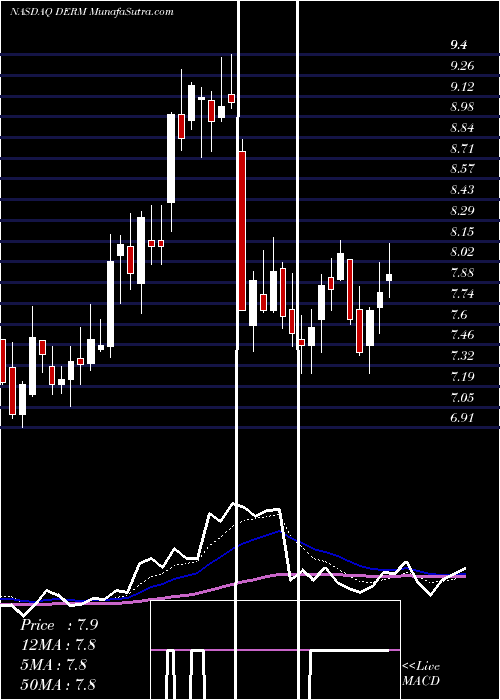500x700 pixels.
Task: Click the 8.29 price axis label
Action: tap(462, 211)
